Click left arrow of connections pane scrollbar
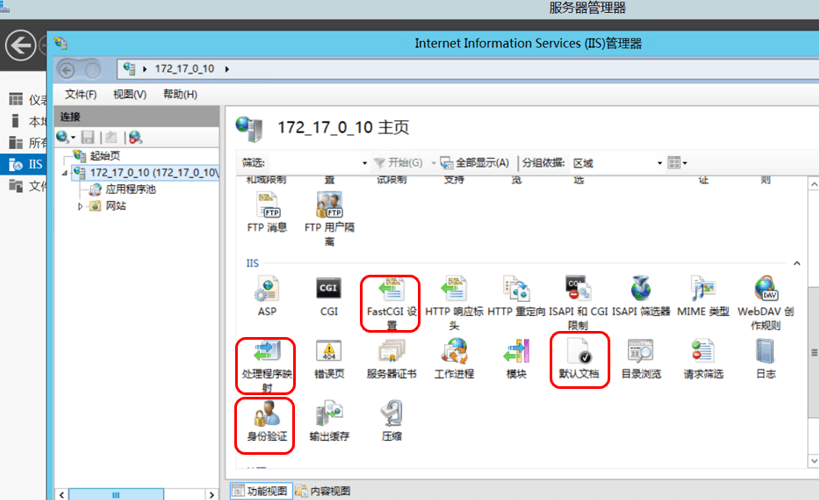 (x=62, y=494)
